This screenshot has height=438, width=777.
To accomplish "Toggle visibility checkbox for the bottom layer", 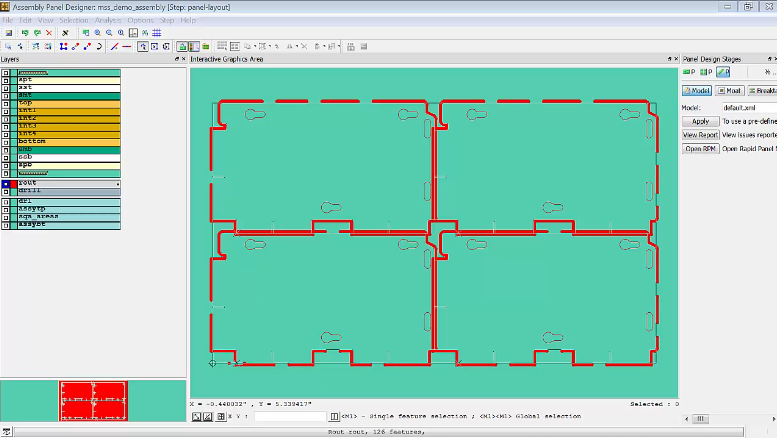I will (x=6, y=142).
